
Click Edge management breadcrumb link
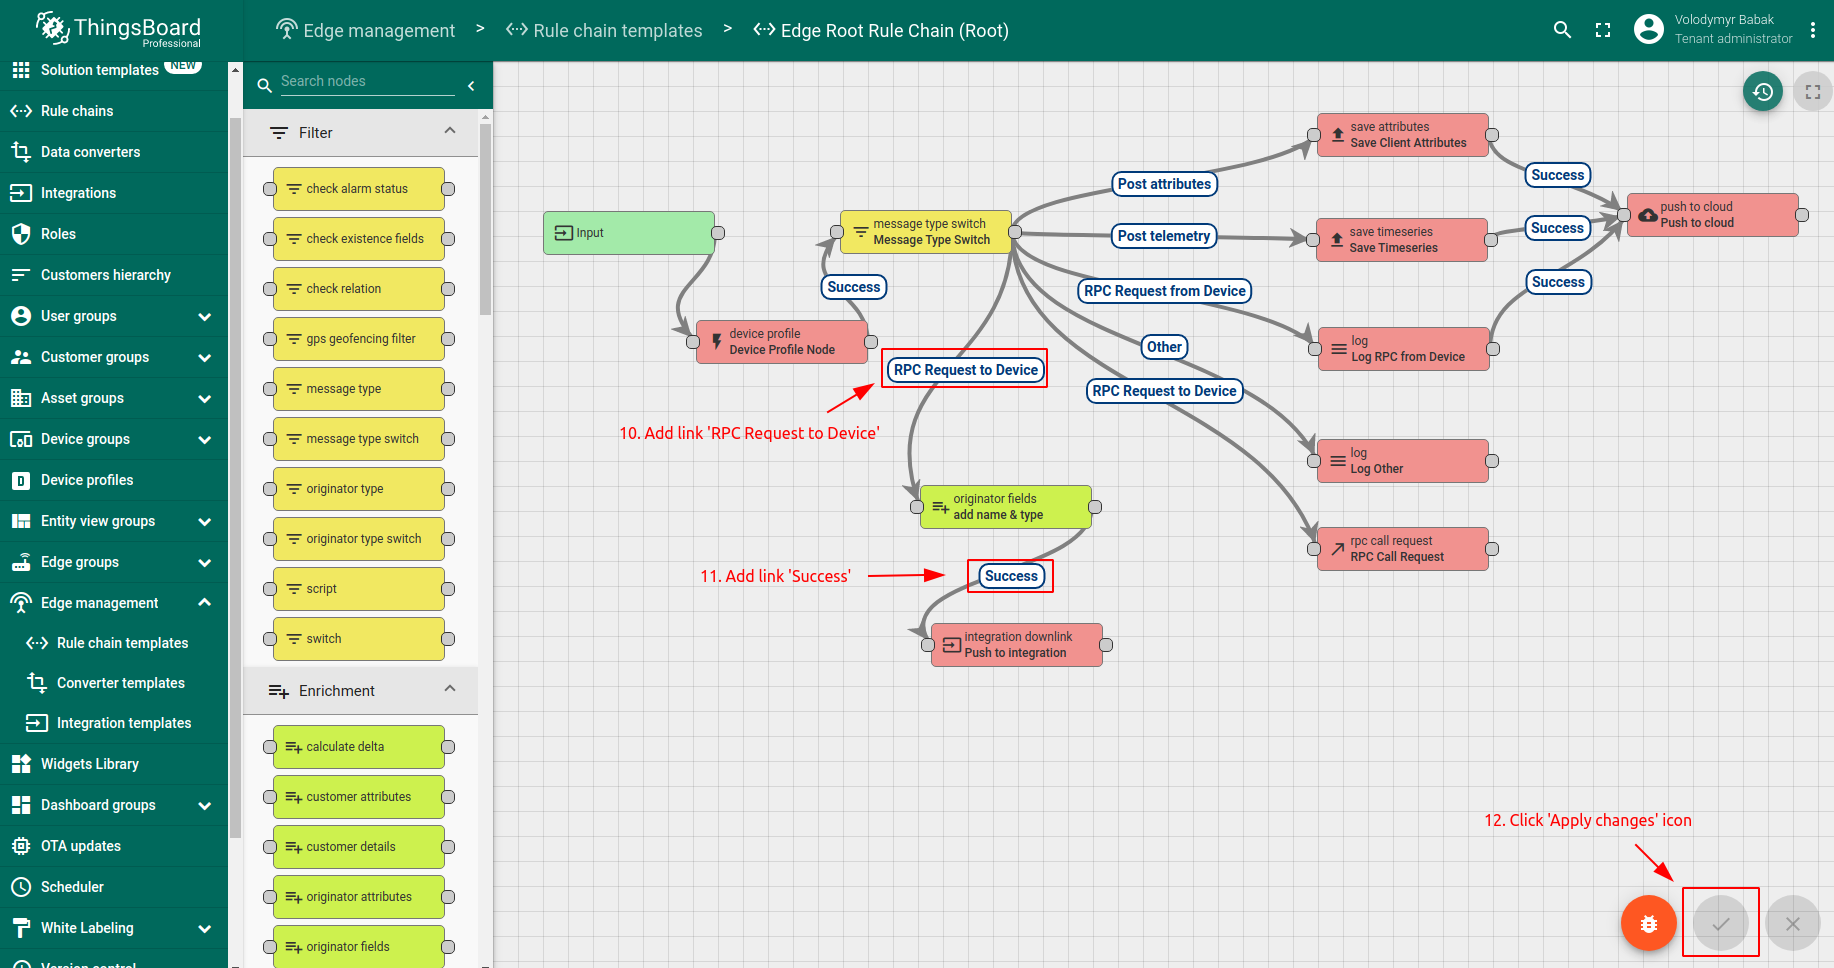[x=365, y=30]
